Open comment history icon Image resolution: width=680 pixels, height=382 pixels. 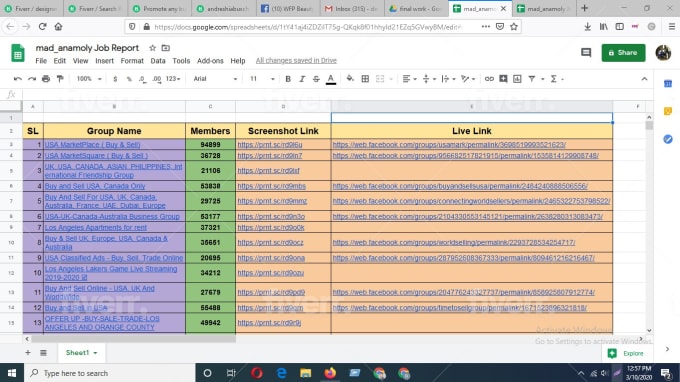coord(586,52)
